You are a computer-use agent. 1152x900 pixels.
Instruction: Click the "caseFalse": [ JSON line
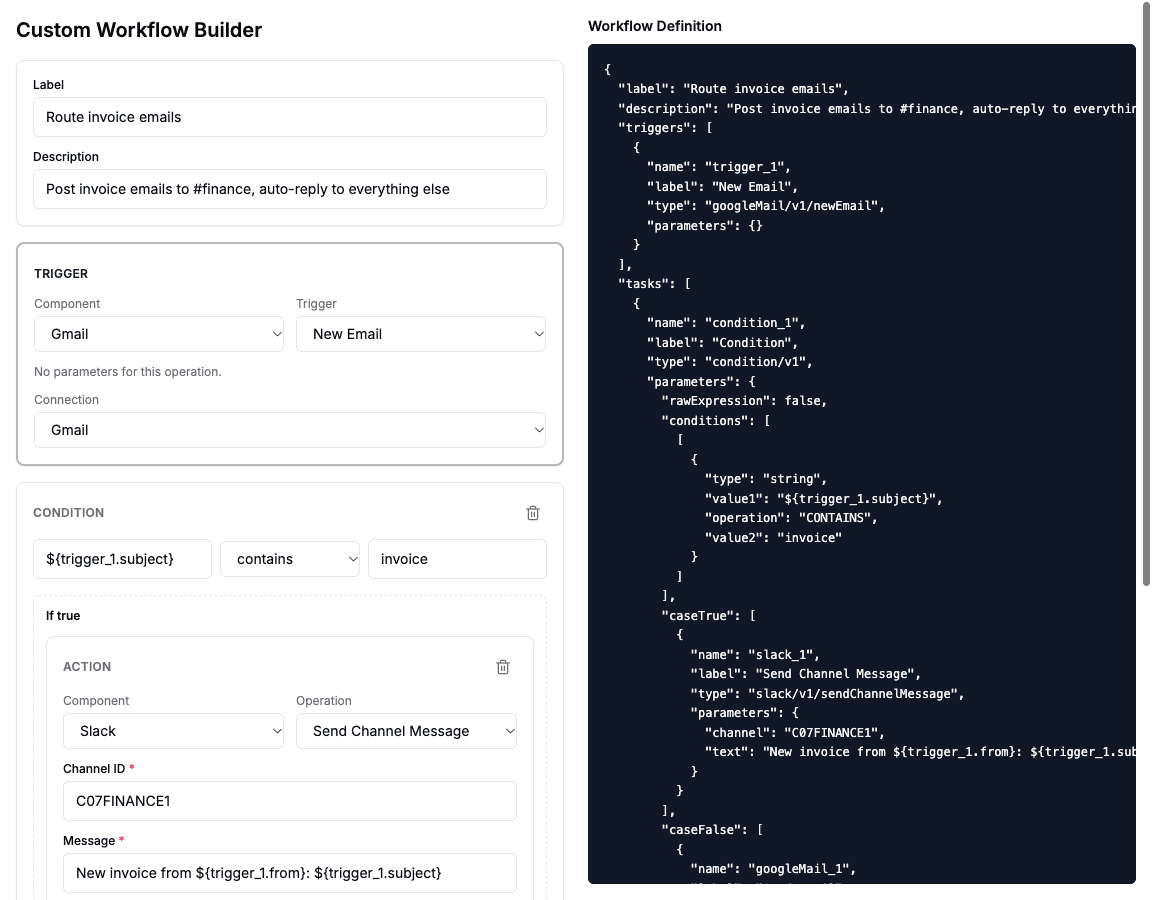pyautogui.click(x=712, y=829)
